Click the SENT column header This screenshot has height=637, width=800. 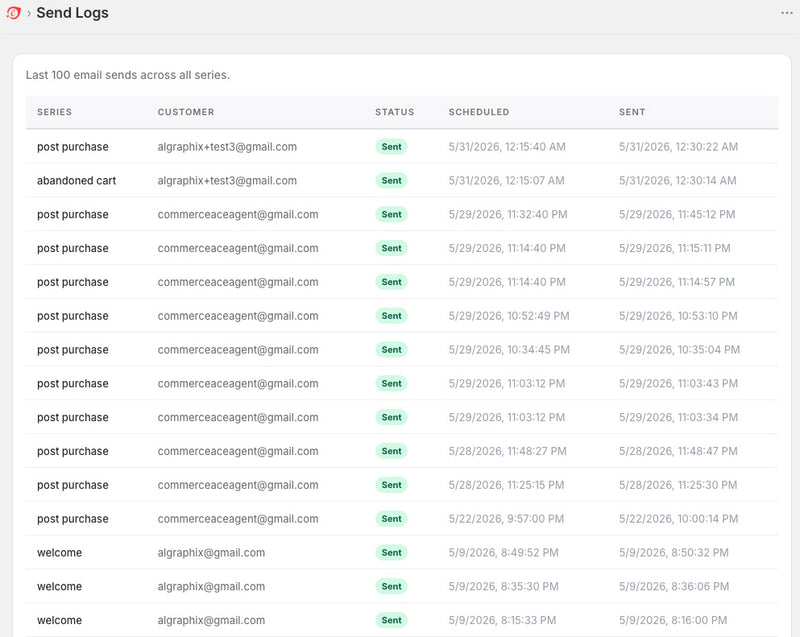[632, 112]
